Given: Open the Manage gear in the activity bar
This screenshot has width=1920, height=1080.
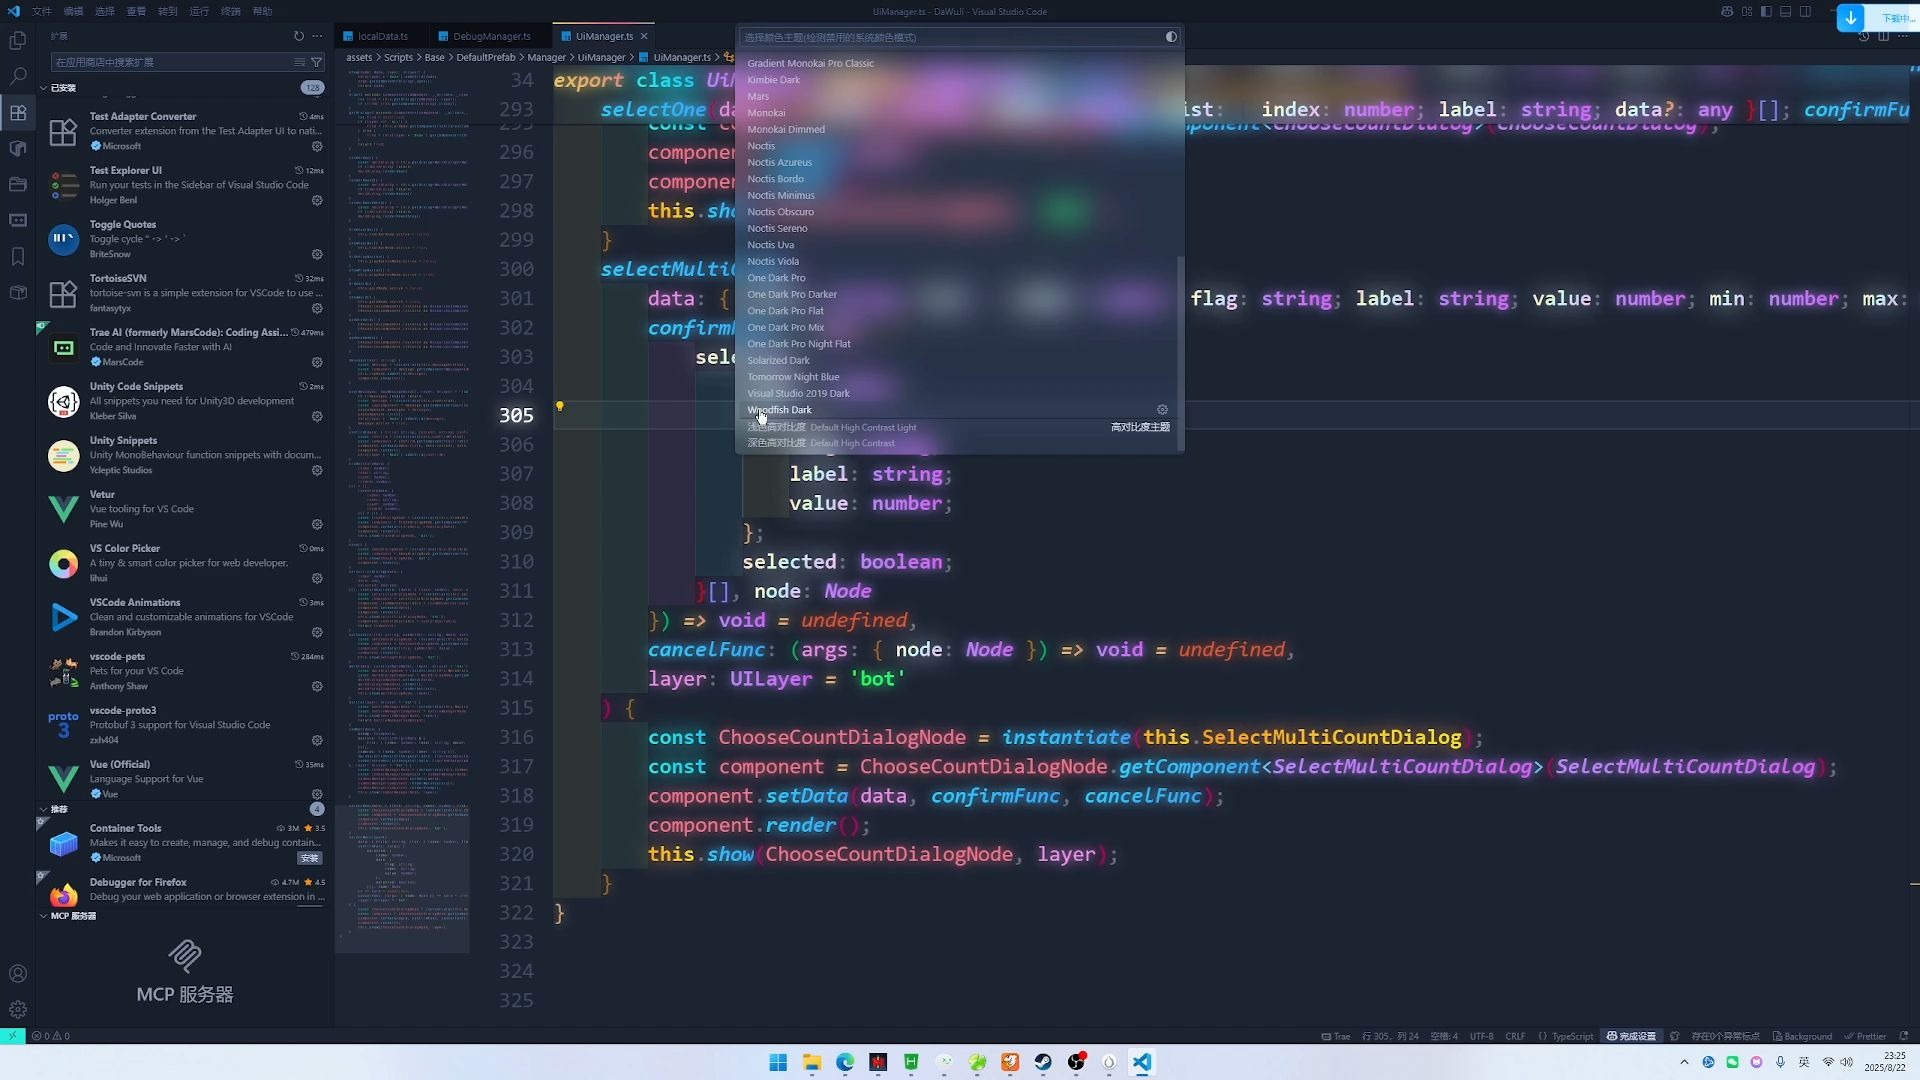Looking at the screenshot, I should [18, 1010].
